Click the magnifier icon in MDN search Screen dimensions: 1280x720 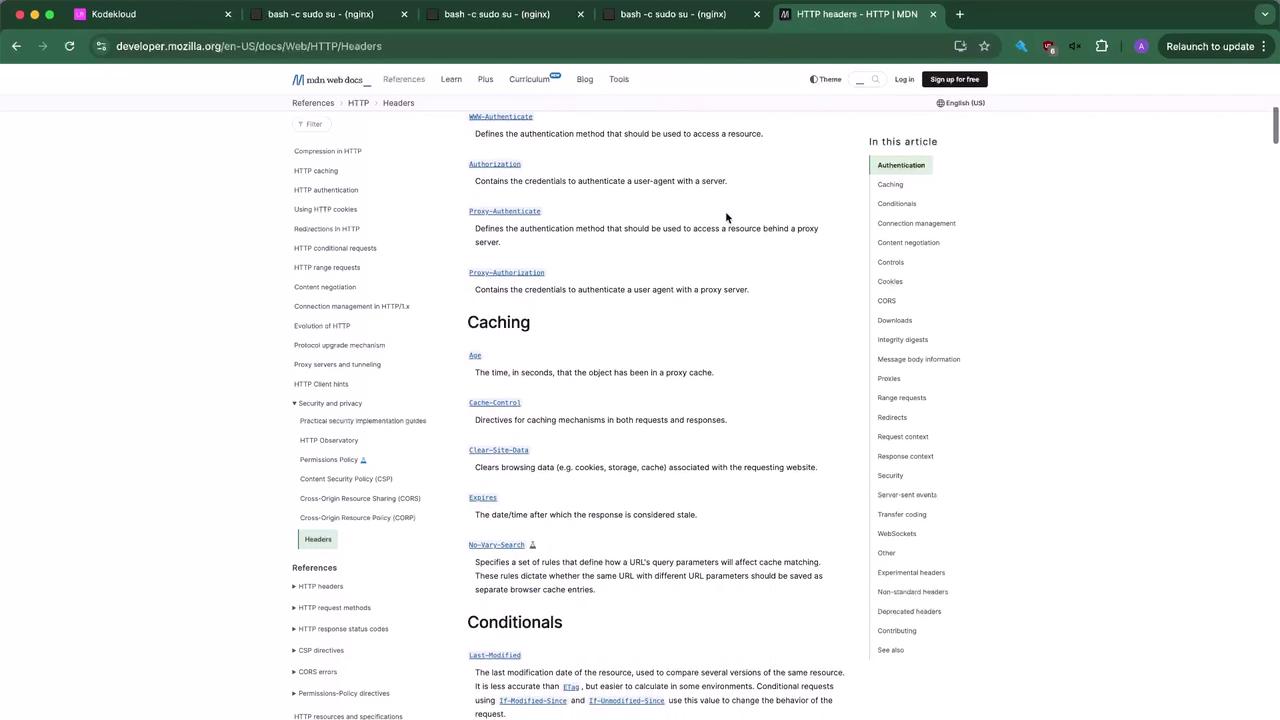pyautogui.click(x=875, y=80)
